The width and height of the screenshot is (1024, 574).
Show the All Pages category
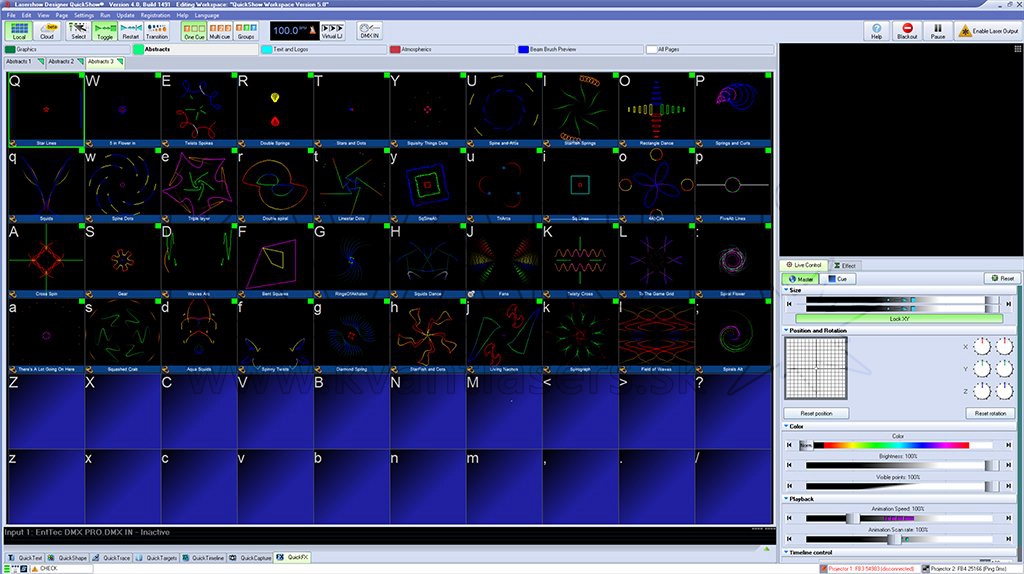point(709,49)
